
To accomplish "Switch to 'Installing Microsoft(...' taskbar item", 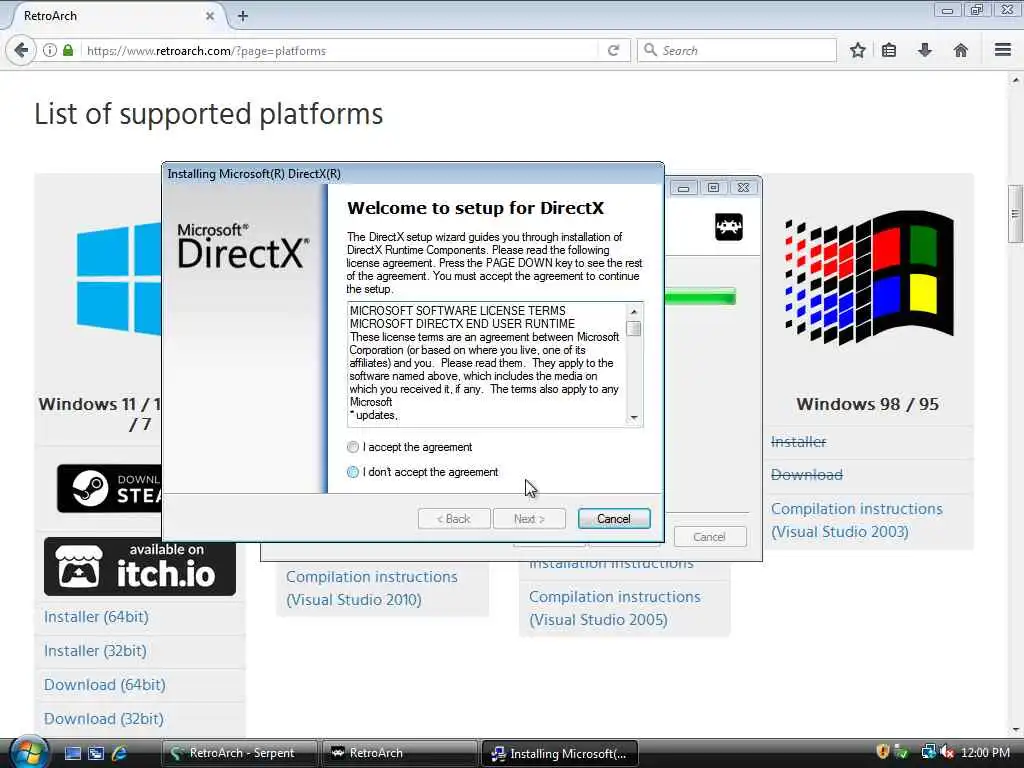I will pos(560,753).
